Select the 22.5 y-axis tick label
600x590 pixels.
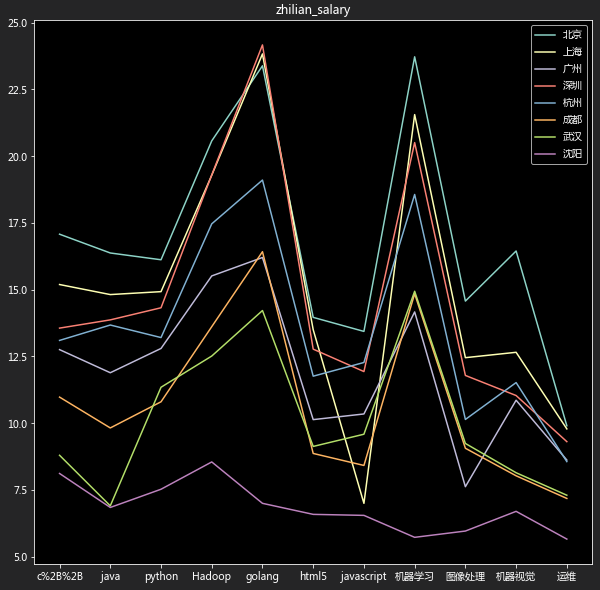[x=18, y=90]
